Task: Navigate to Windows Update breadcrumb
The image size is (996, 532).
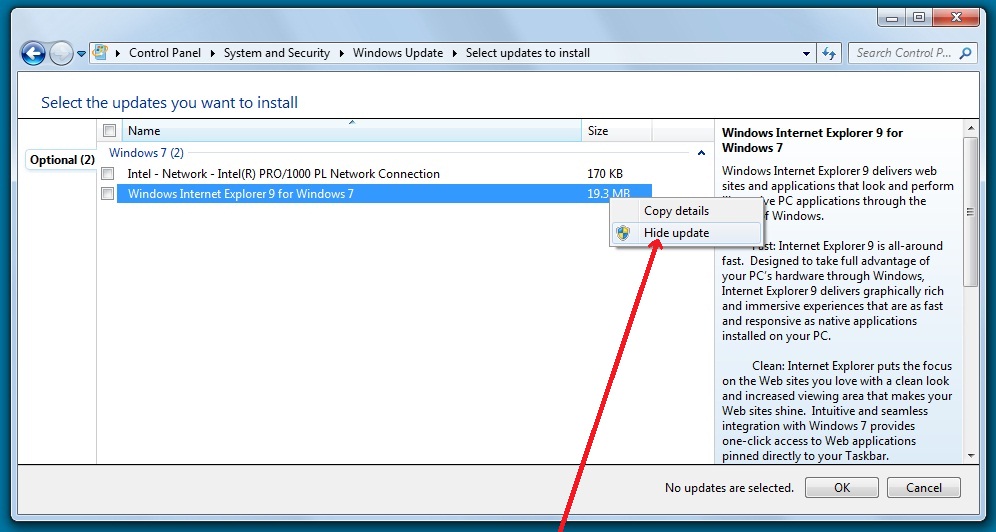Action: click(x=398, y=53)
